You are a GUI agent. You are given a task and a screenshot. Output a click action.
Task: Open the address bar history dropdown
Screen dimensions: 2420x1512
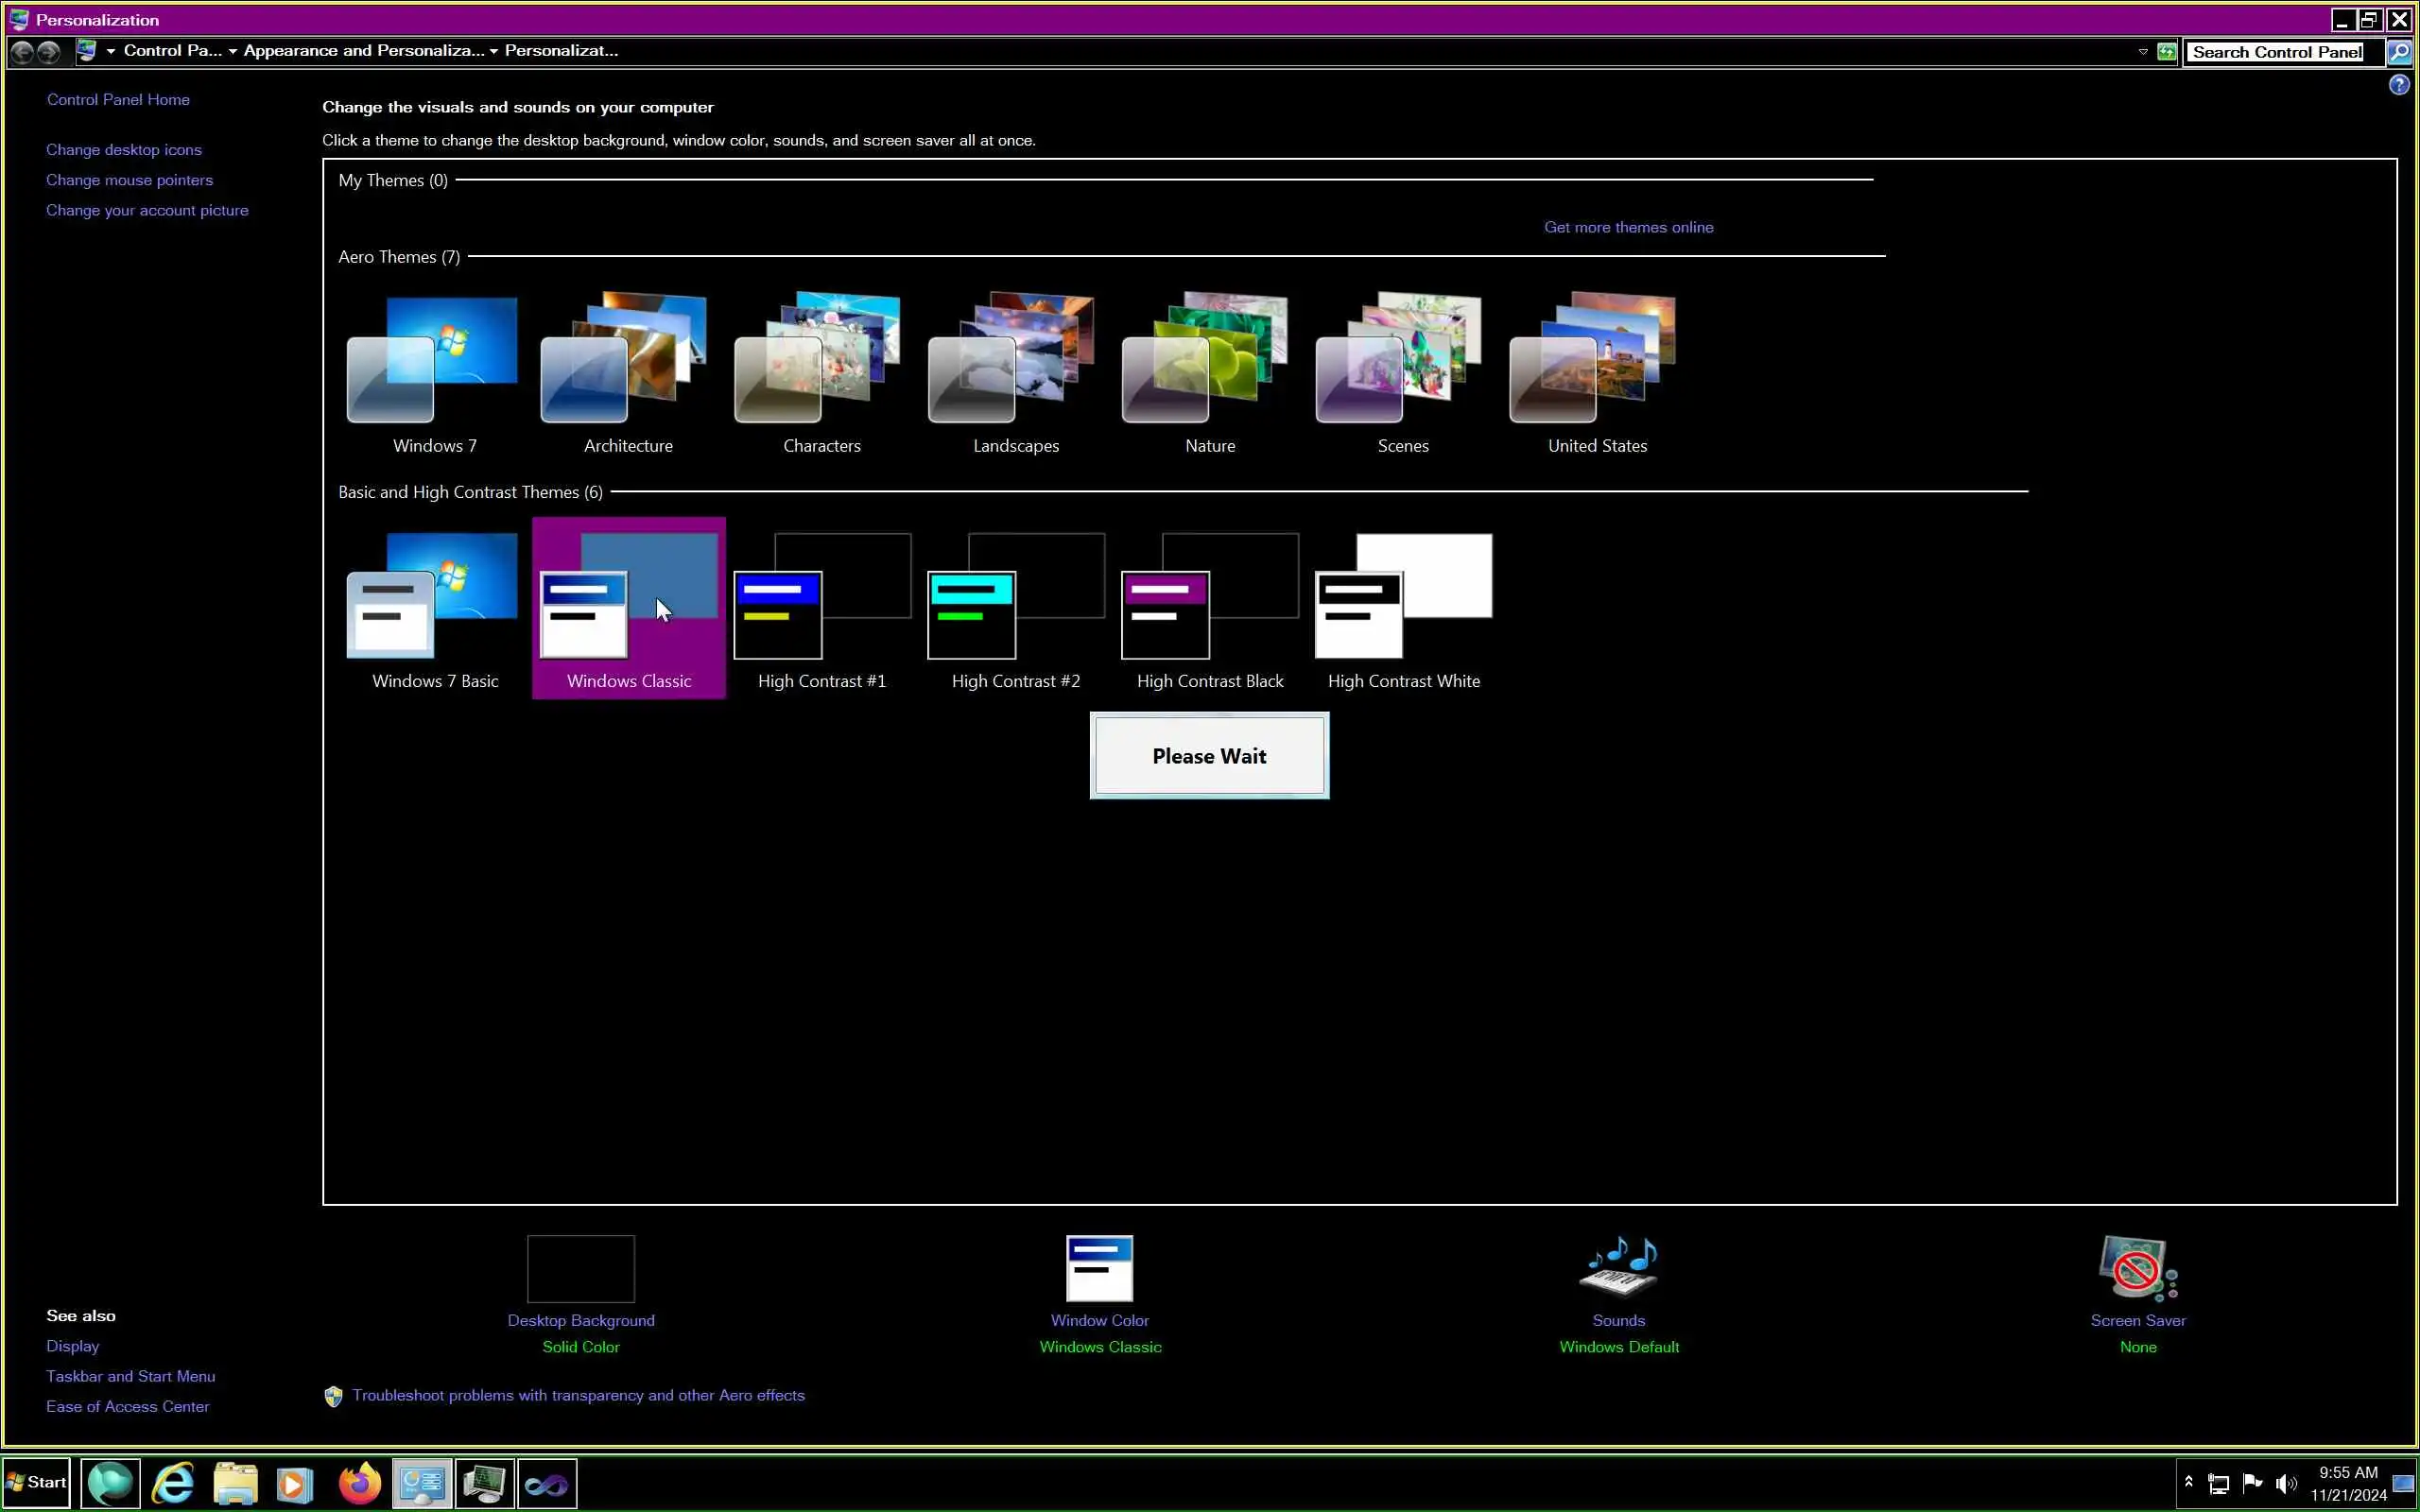click(x=2142, y=52)
